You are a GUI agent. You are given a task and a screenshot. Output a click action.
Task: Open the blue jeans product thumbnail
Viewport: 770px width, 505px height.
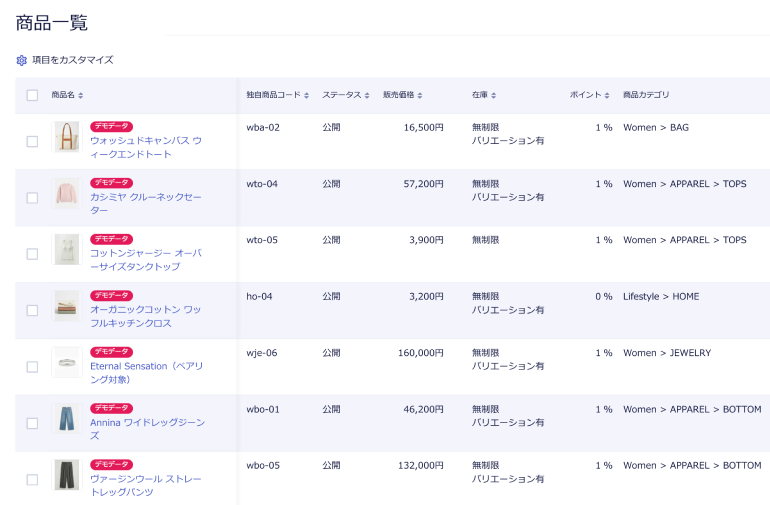point(67,419)
